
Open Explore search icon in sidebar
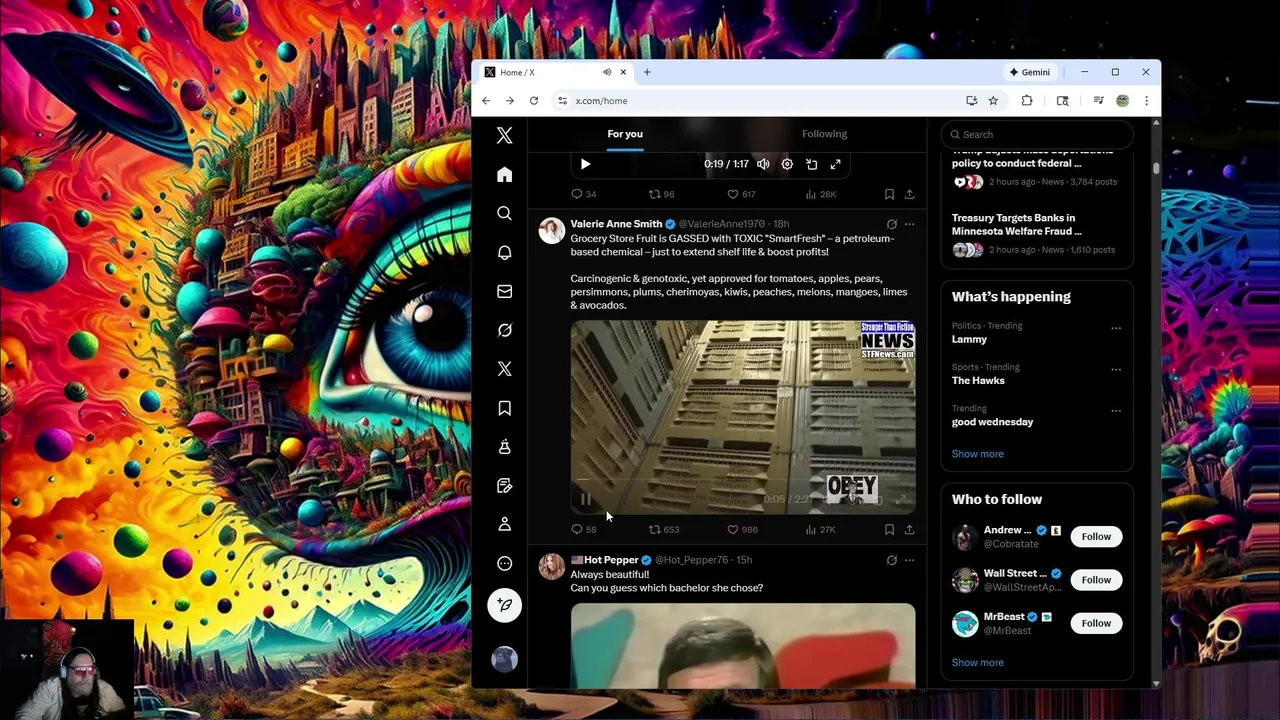point(504,213)
